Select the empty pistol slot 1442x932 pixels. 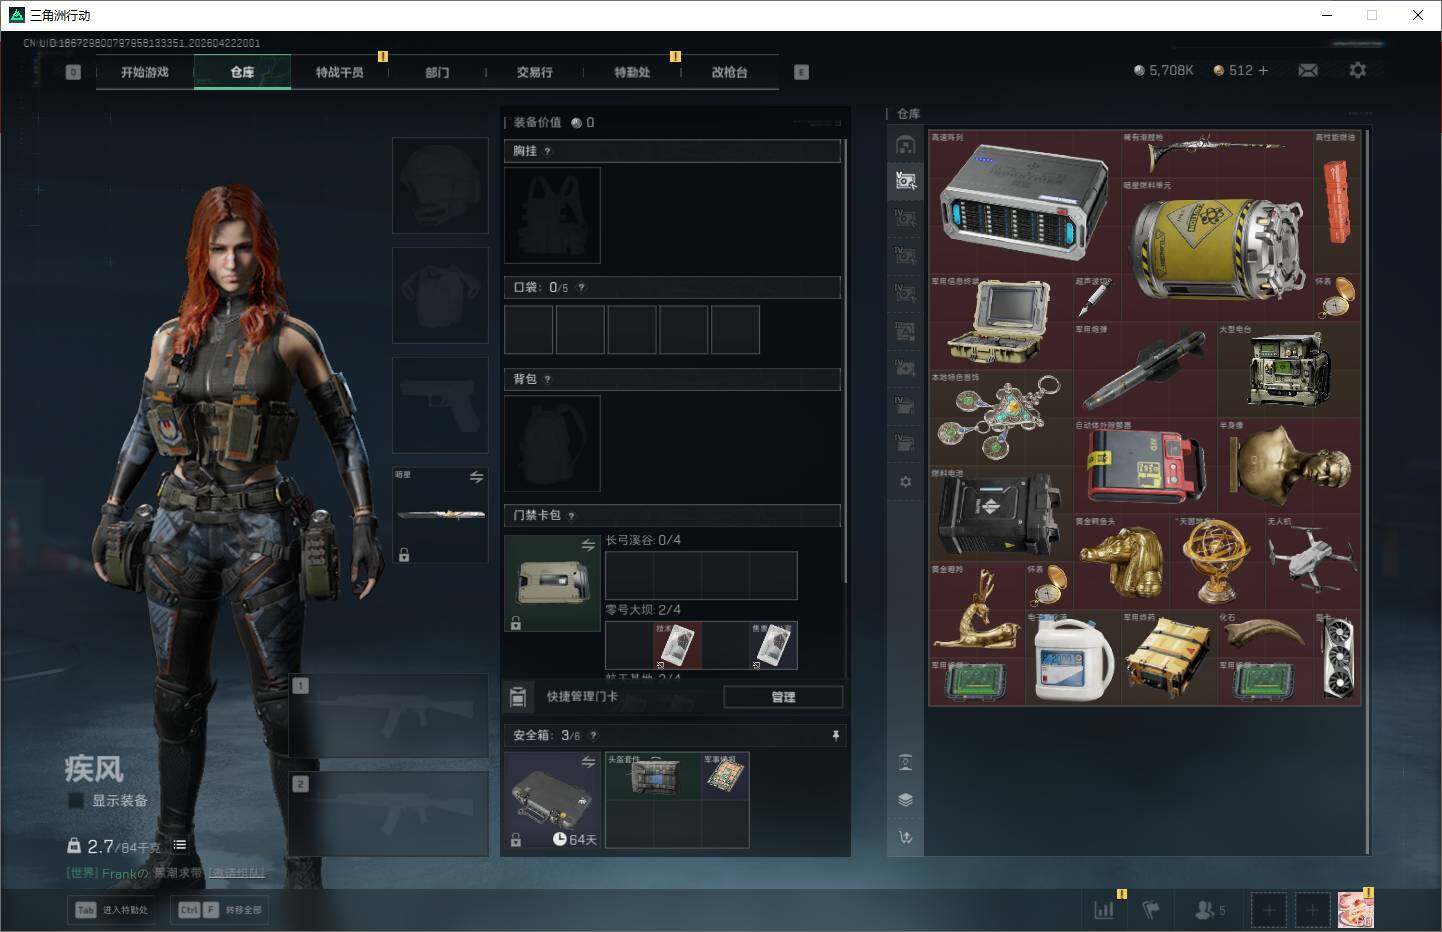point(440,405)
